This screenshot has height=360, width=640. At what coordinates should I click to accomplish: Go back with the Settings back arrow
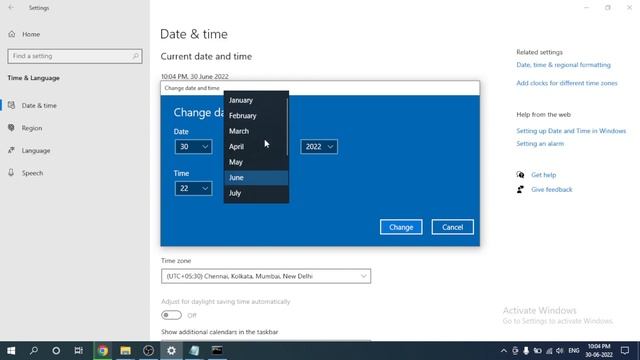click(x=11, y=7)
